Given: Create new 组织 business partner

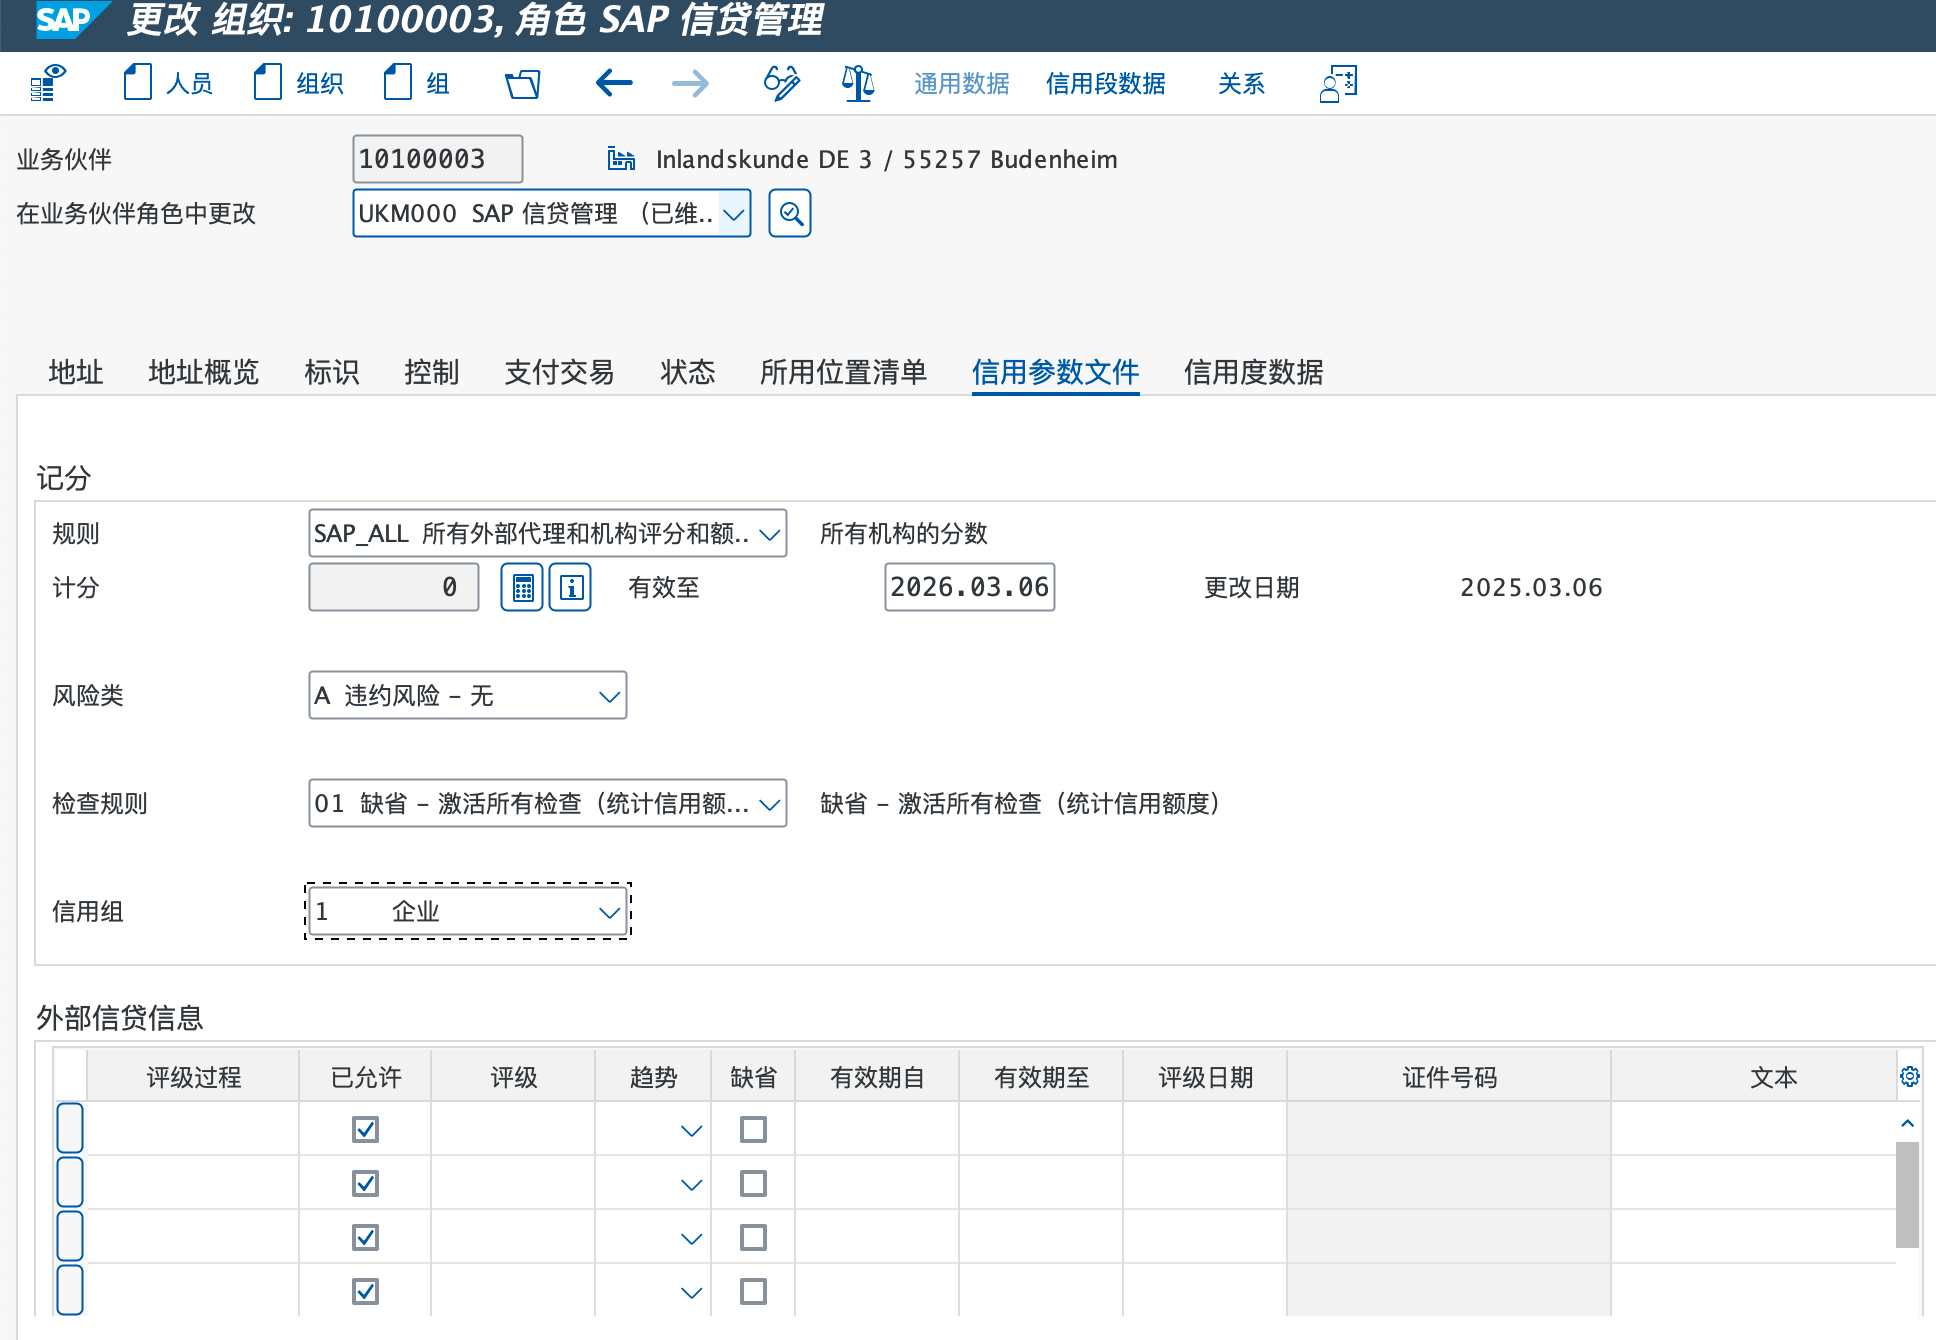Looking at the screenshot, I should 298,83.
